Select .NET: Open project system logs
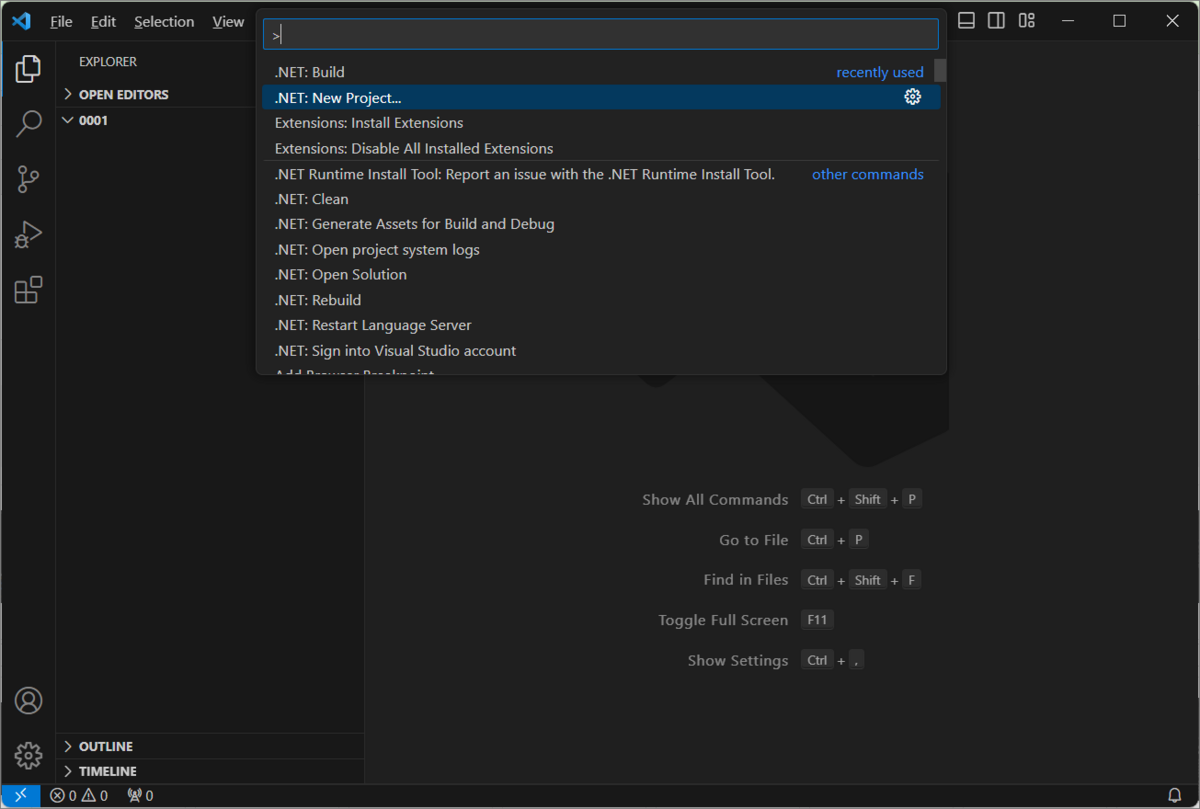The width and height of the screenshot is (1200, 809). click(600, 249)
